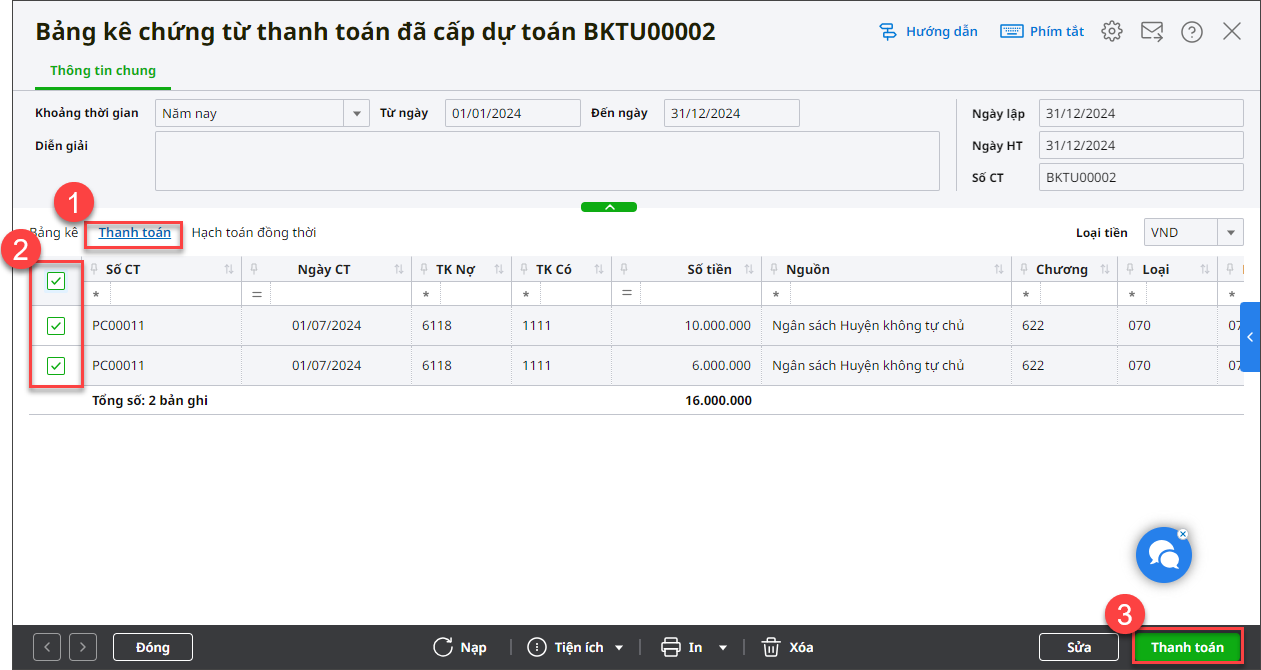Image resolution: width=1261 pixels, height=670 pixels.
Task: Go to previous record arrow
Action: [48, 647]
